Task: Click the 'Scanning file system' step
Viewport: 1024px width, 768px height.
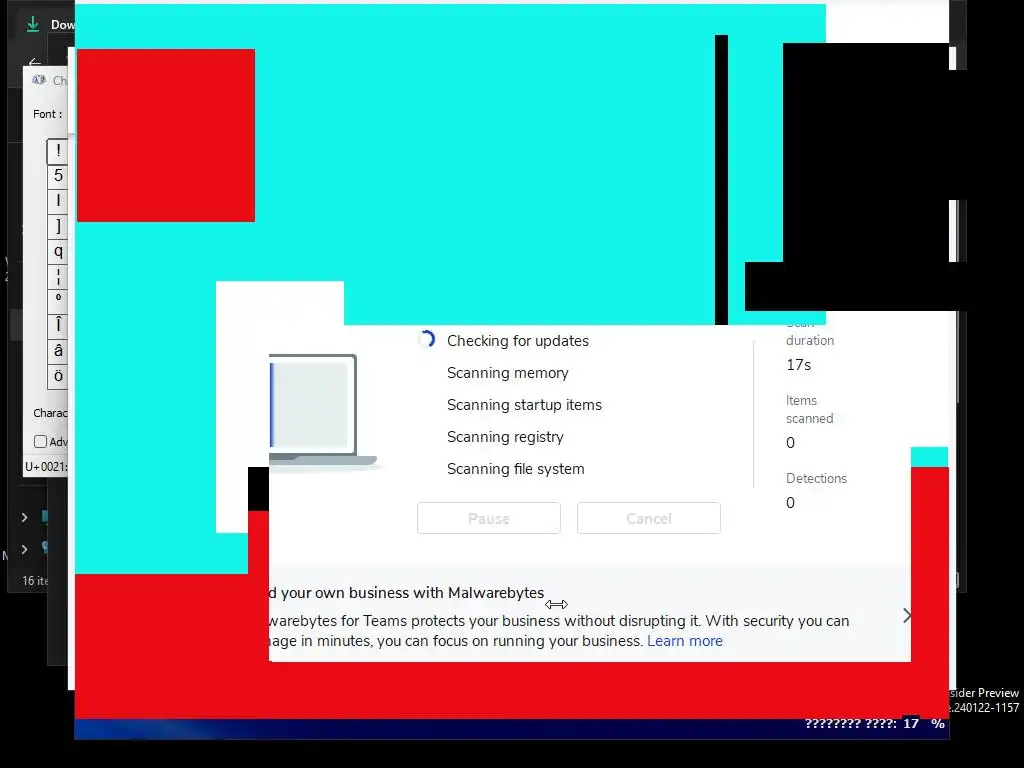Action: tap(515, 469)
